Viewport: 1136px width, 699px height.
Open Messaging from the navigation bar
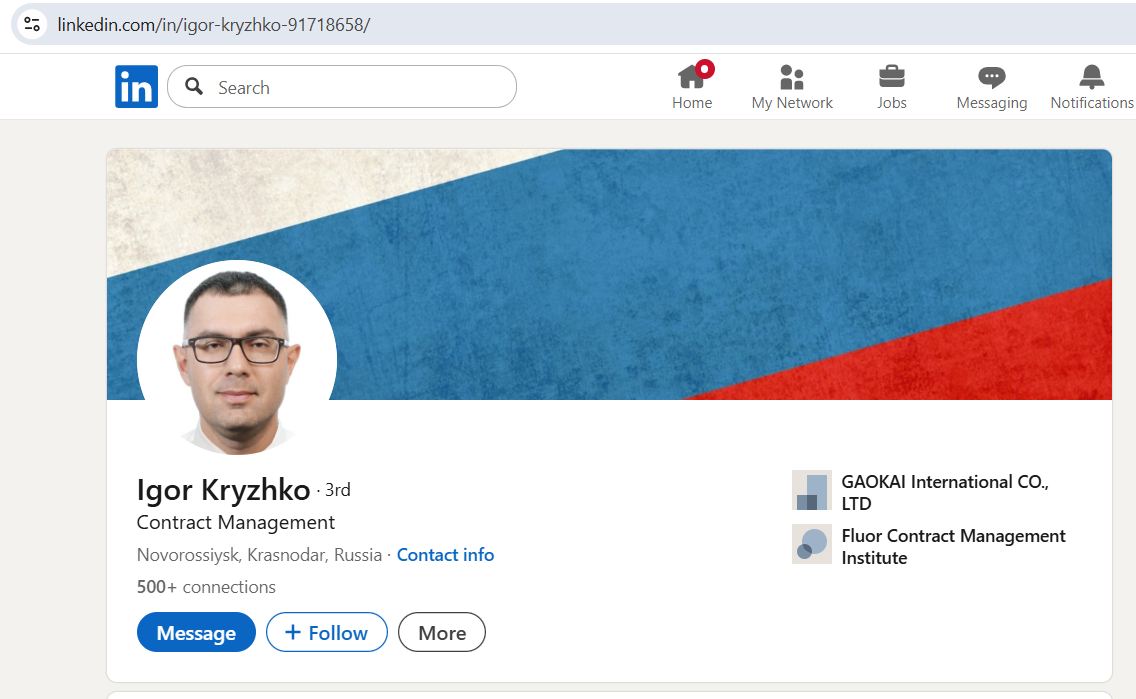tap(991, 78)
